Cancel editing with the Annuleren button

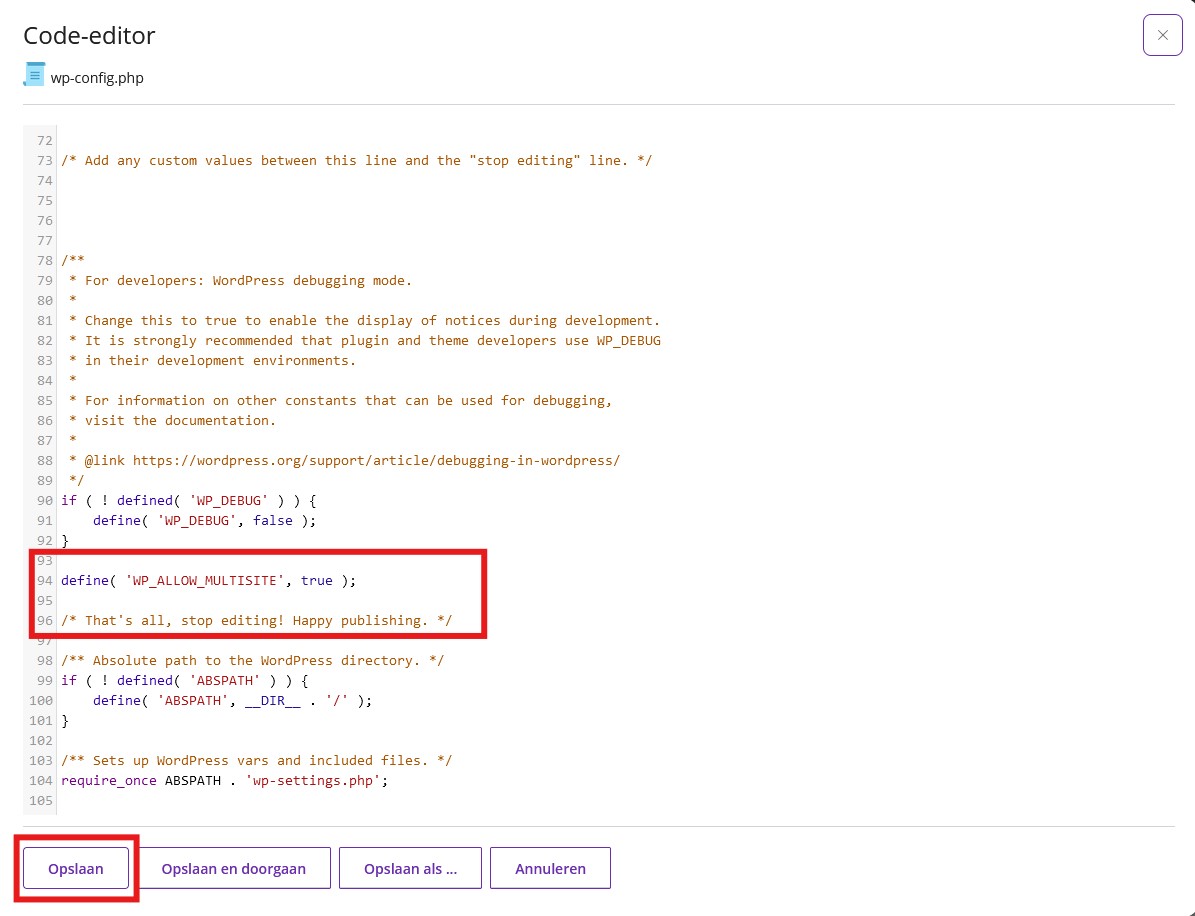pyautogui.click(x=550, y=868)
